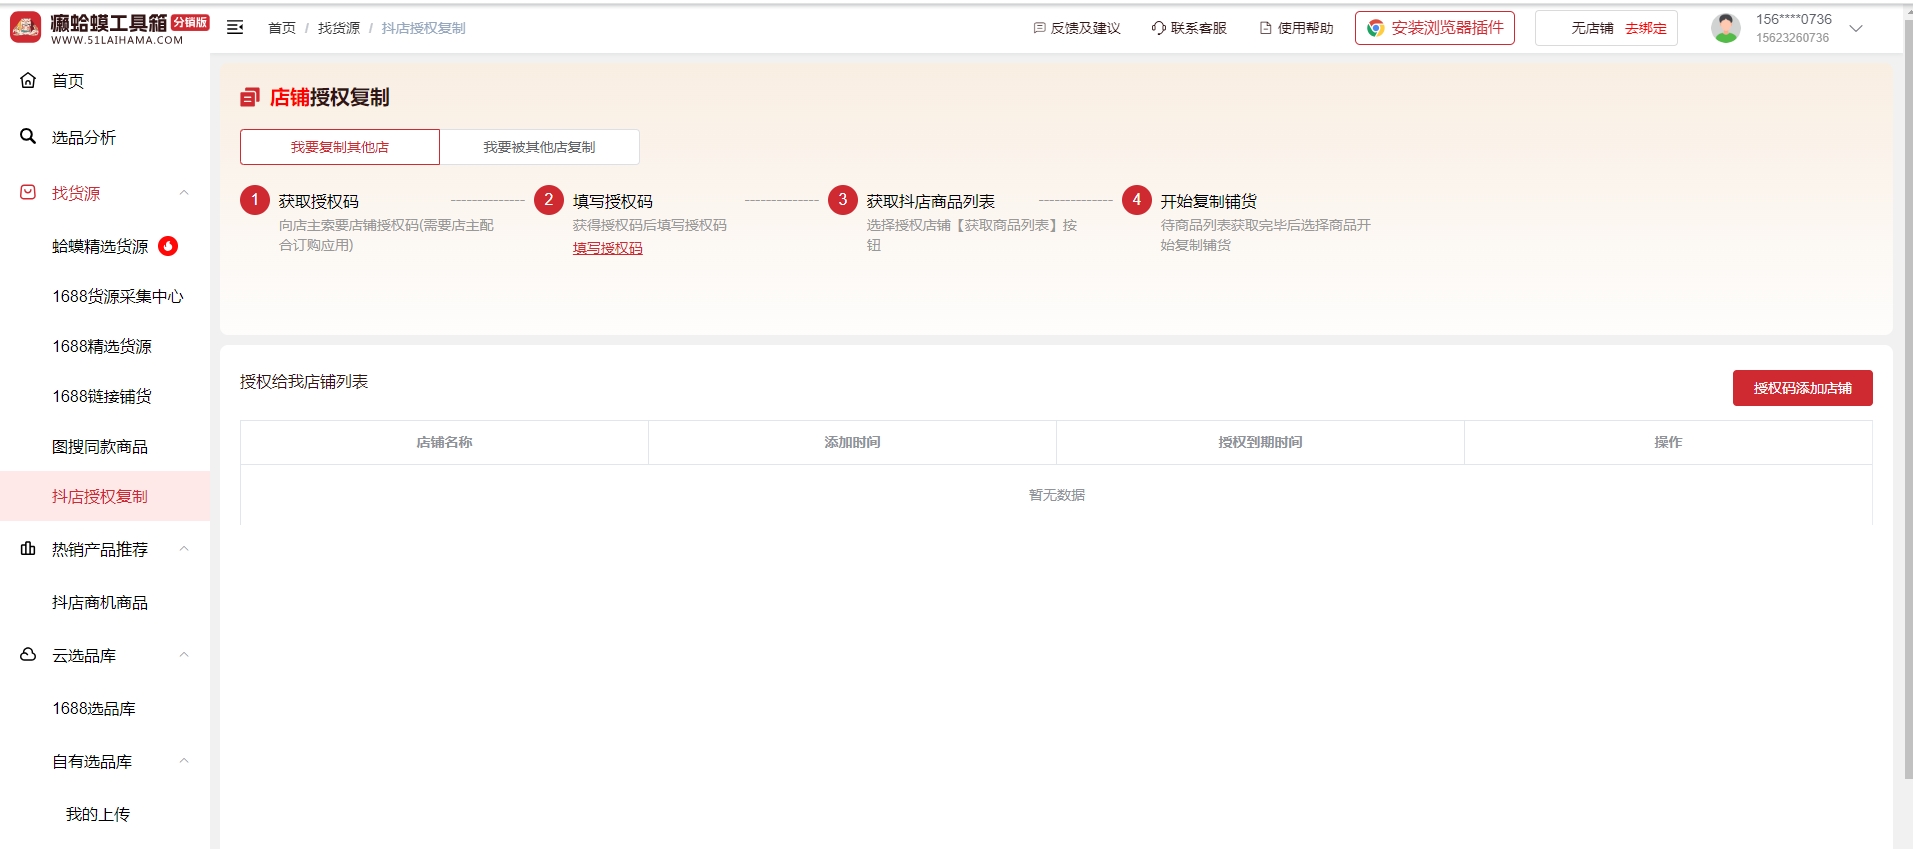Switch to 我要被其他店复制 tab
The image size is (1913, 849).
click(x=539, y=147)
